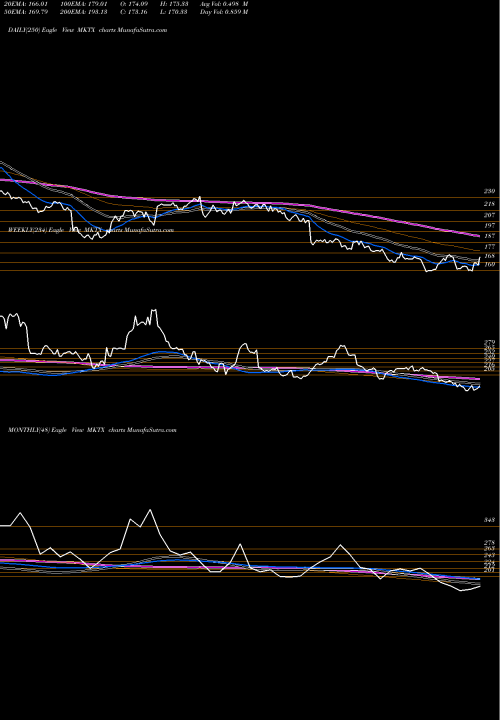Click the 348 price label on monthly chart
This screenshot has height=720, width=500.
tap(489, 520)
